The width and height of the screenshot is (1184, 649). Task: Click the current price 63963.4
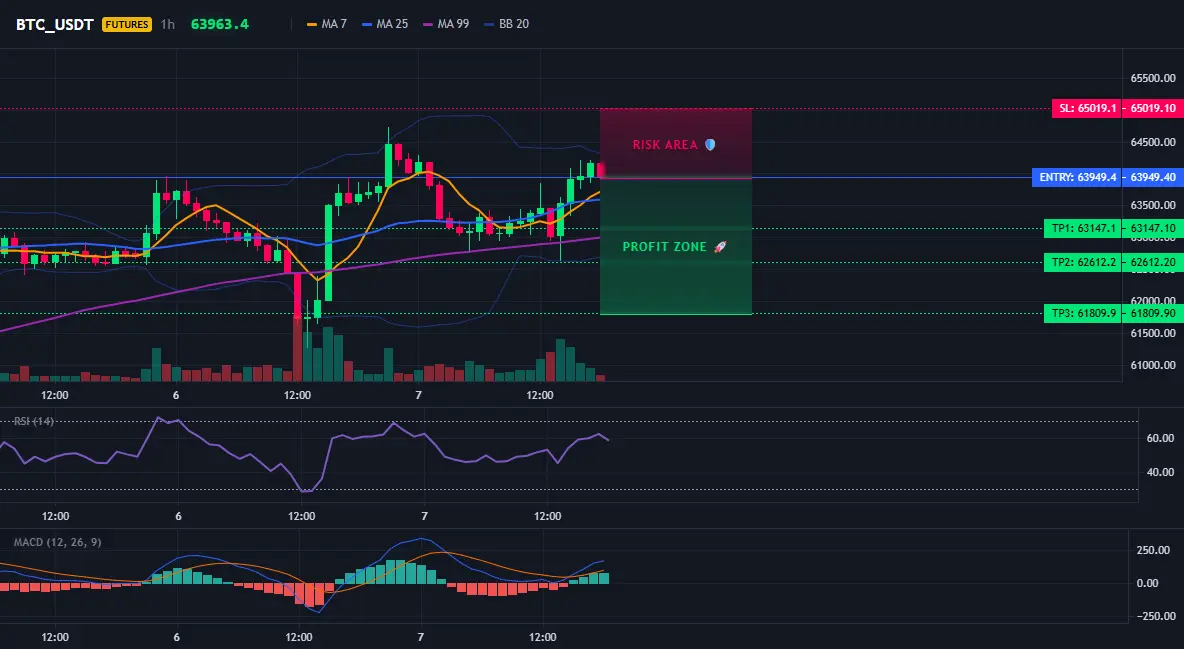tap(220, 24)
